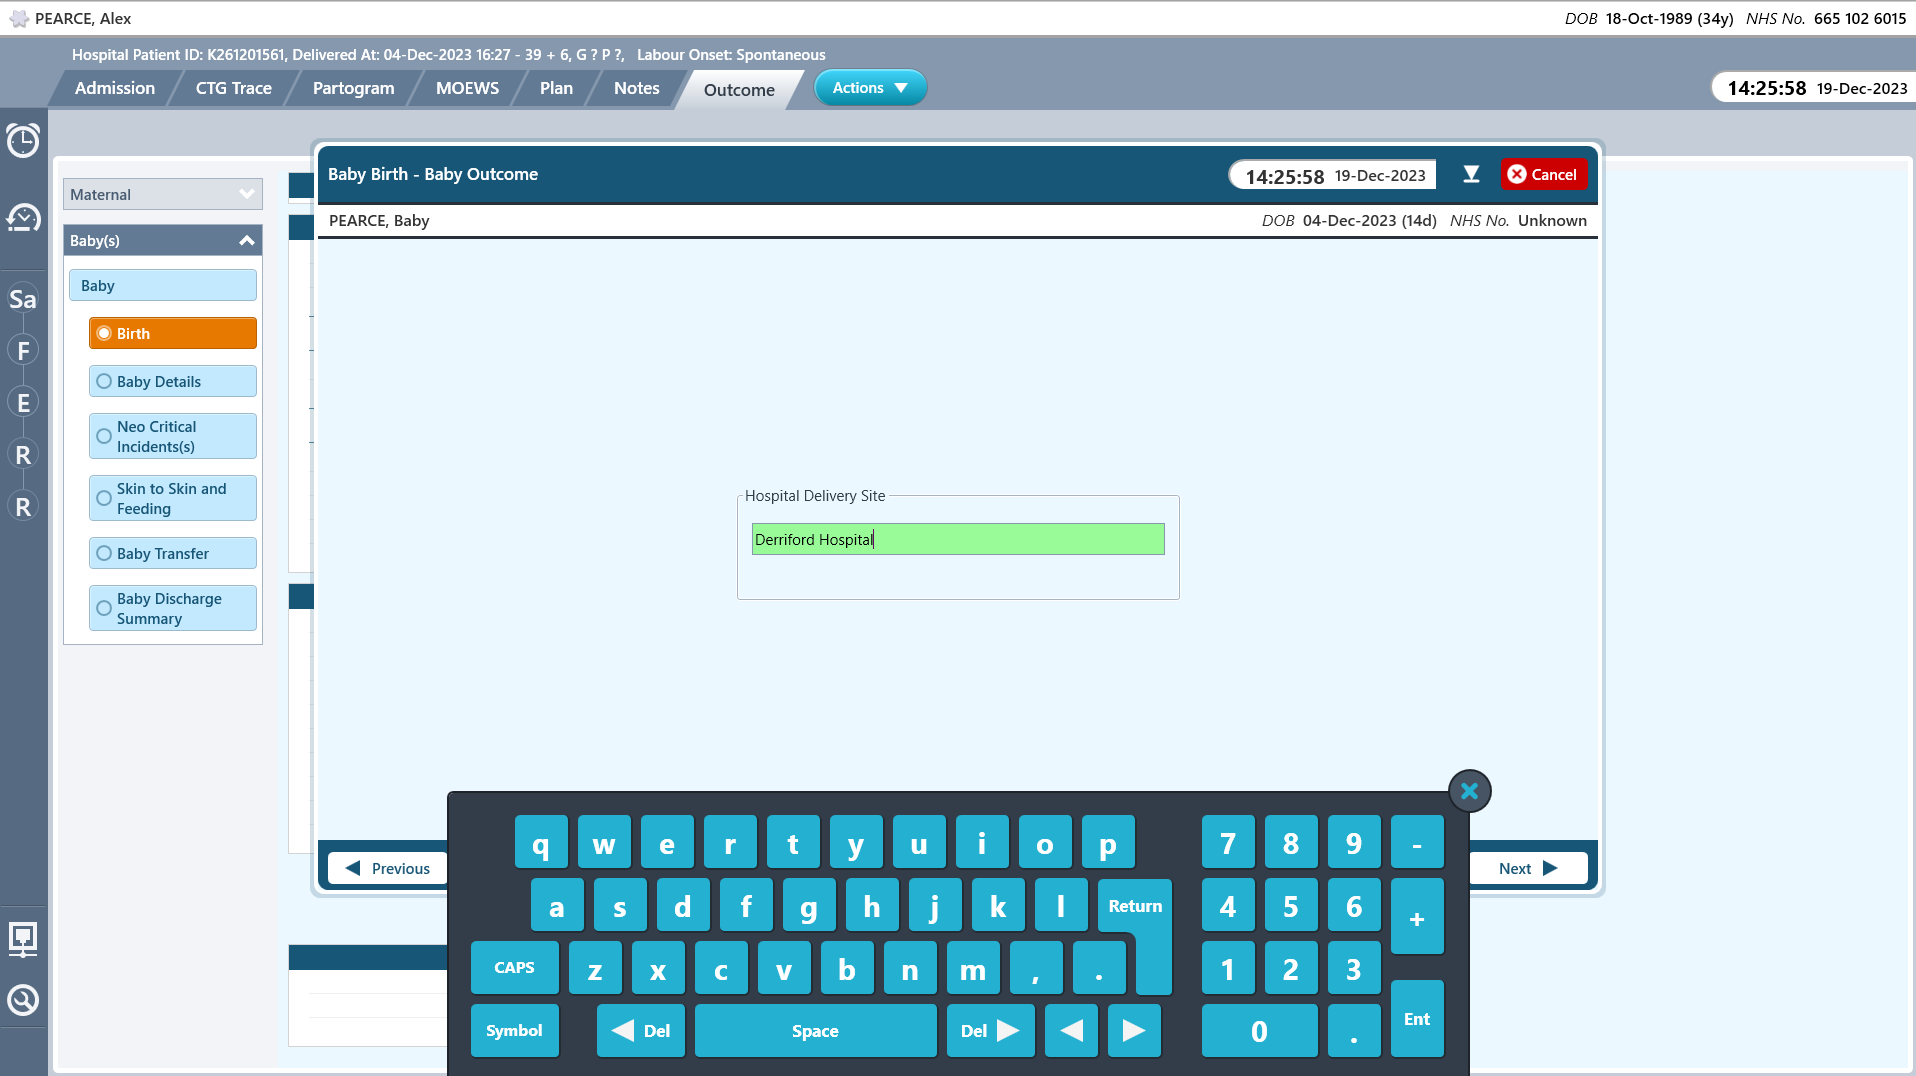
Task: Click the dialog date-time field
Action: [x=1333, y=175]
